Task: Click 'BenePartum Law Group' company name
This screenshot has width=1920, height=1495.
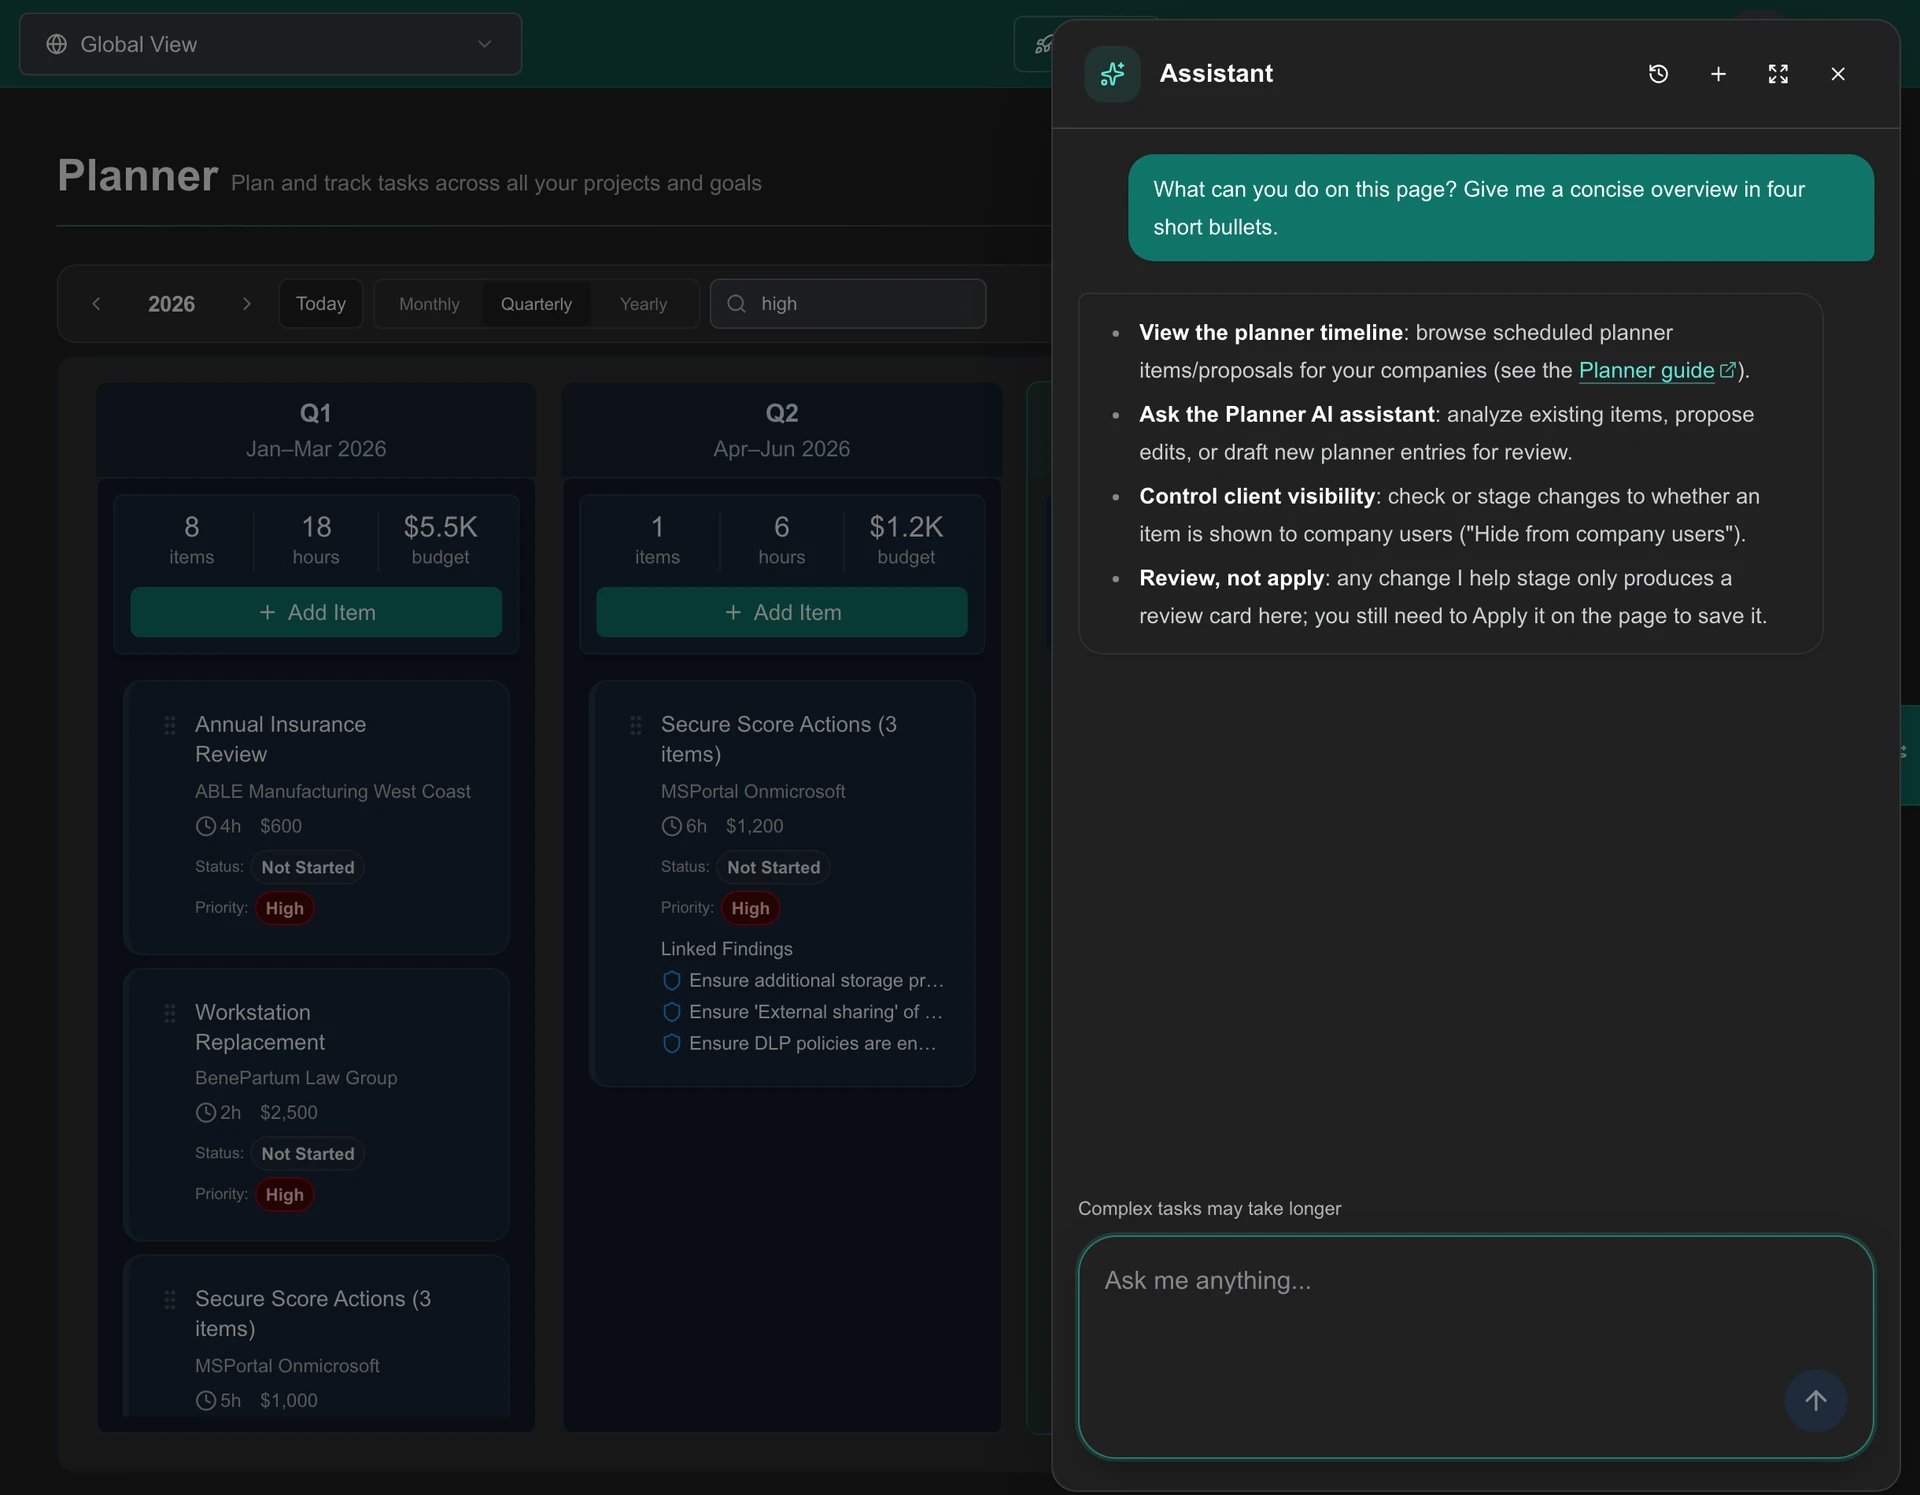Action: tap(296, 1077)
